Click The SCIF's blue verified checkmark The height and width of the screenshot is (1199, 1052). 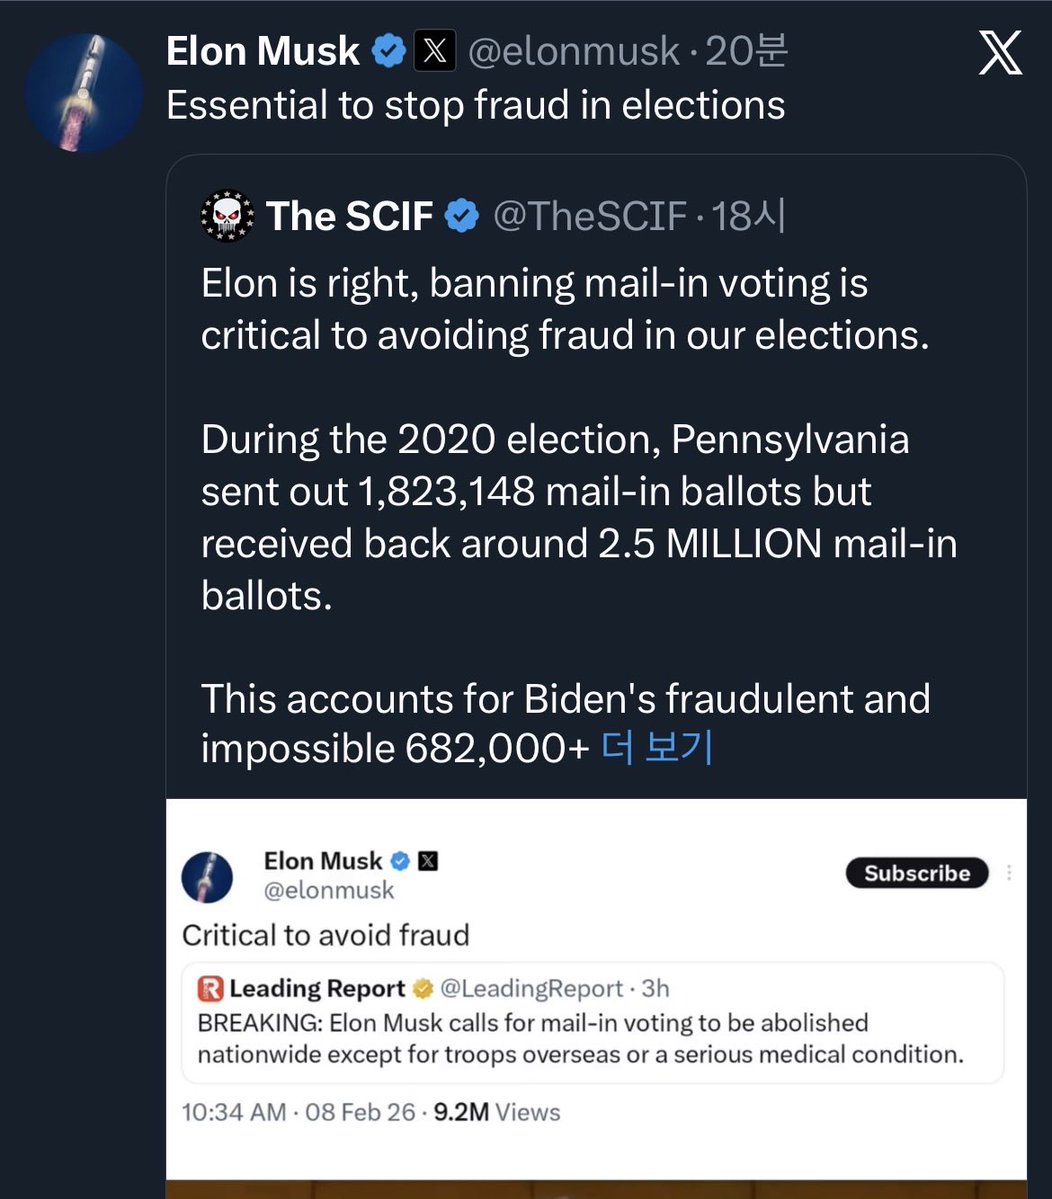(461, 216)
